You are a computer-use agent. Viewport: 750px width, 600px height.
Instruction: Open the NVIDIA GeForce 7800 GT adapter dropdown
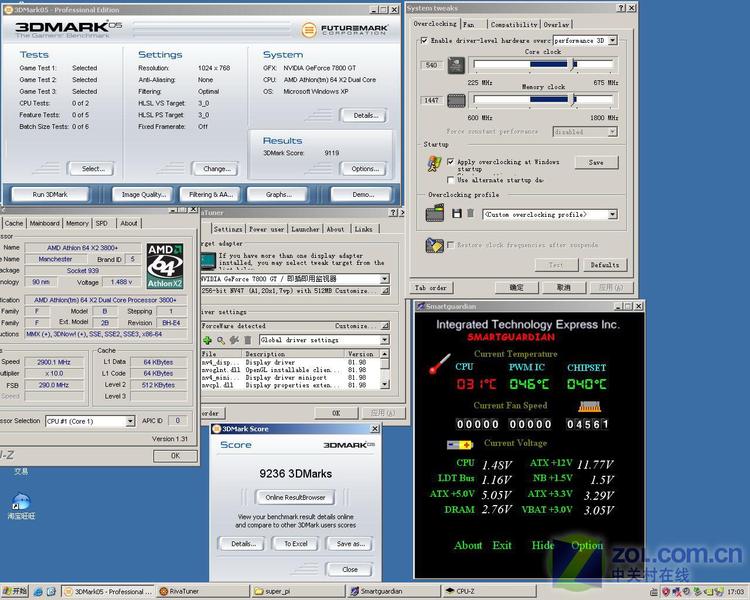385,278
